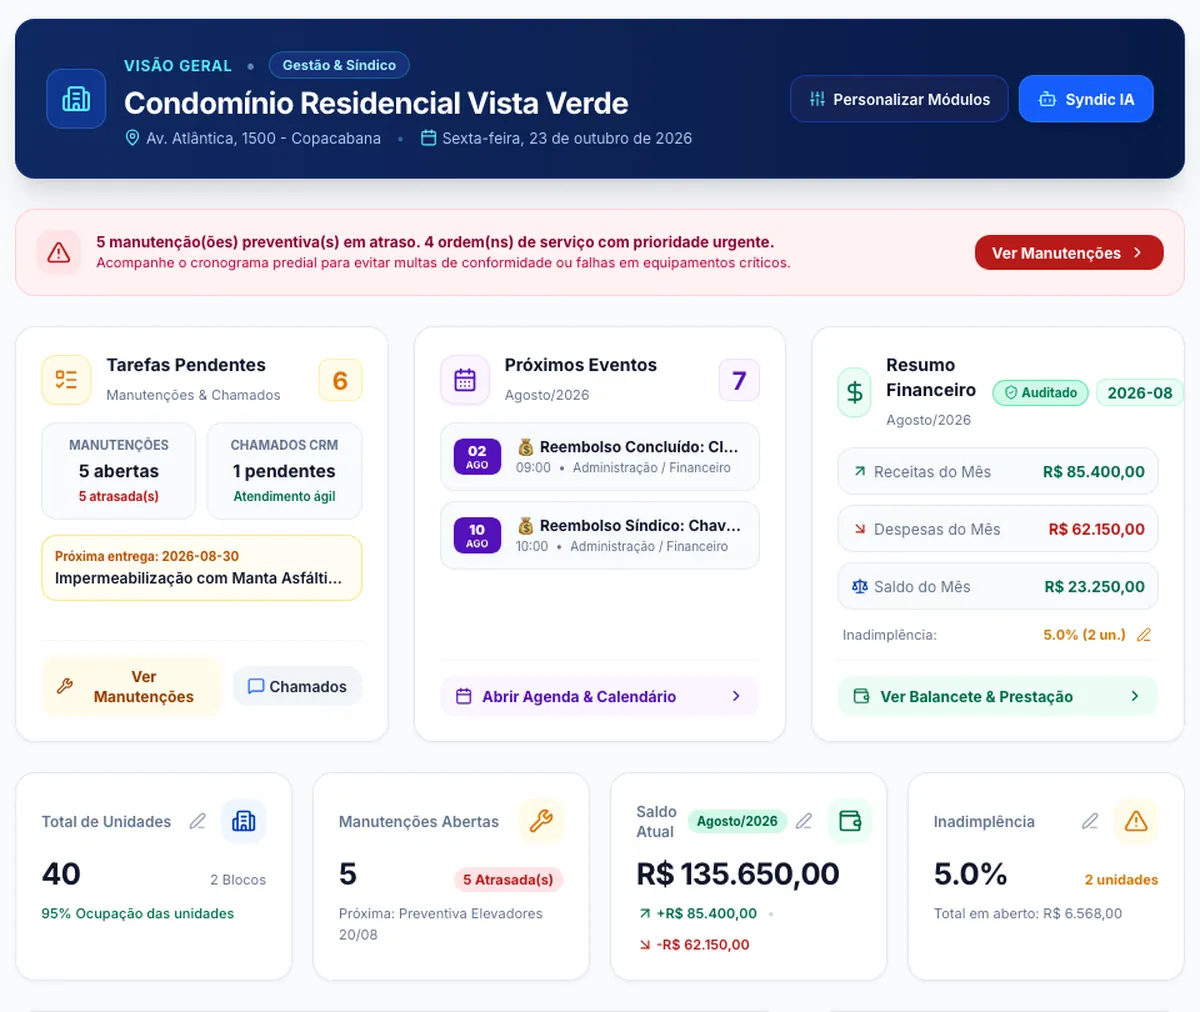Click the 95% Ocupação das unidades text
Screen dimensions: 1200x1012
click(x=137, y=913)
